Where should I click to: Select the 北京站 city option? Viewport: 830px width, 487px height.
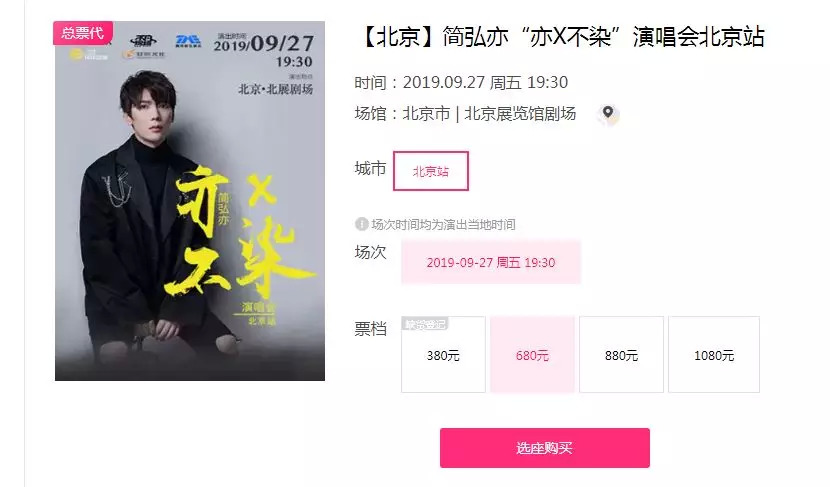click(x=431, y=172)
